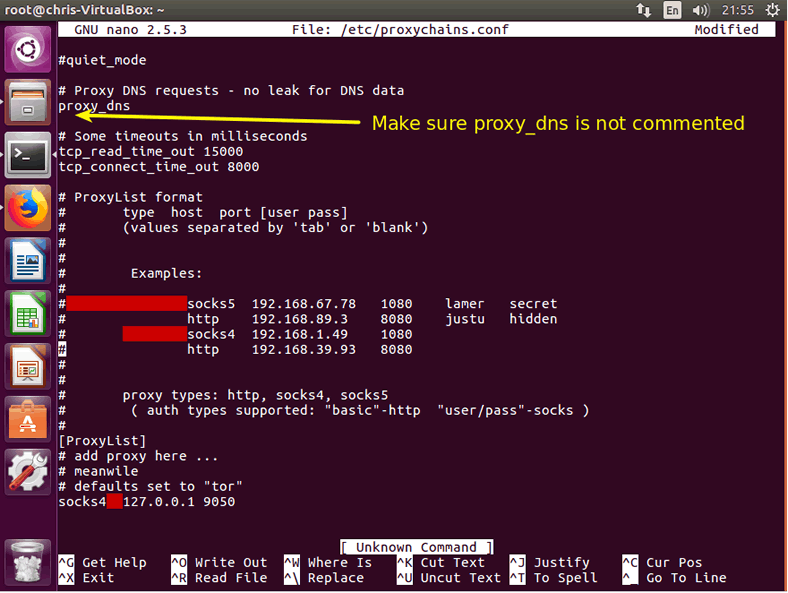Click the Go To Line shortcut label
The image size is (788, 593).
(x=686, y=578)
